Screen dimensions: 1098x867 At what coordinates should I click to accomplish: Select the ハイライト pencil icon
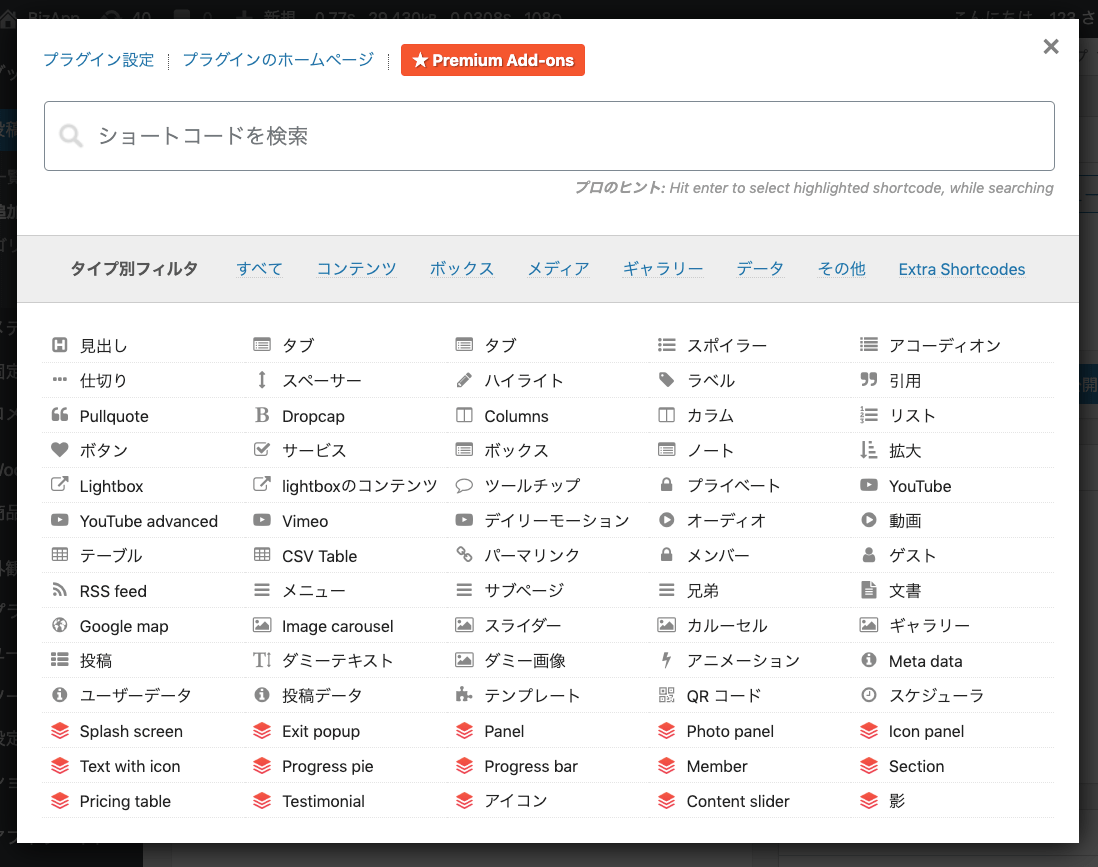pyautogui.click(x=464, y=380)
